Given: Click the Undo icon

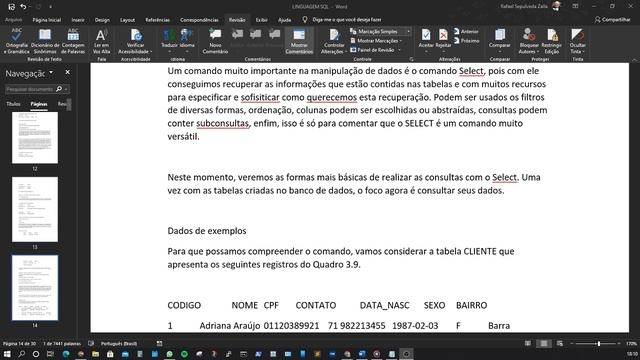Looking at the screenshot, I should click(23, 7).
